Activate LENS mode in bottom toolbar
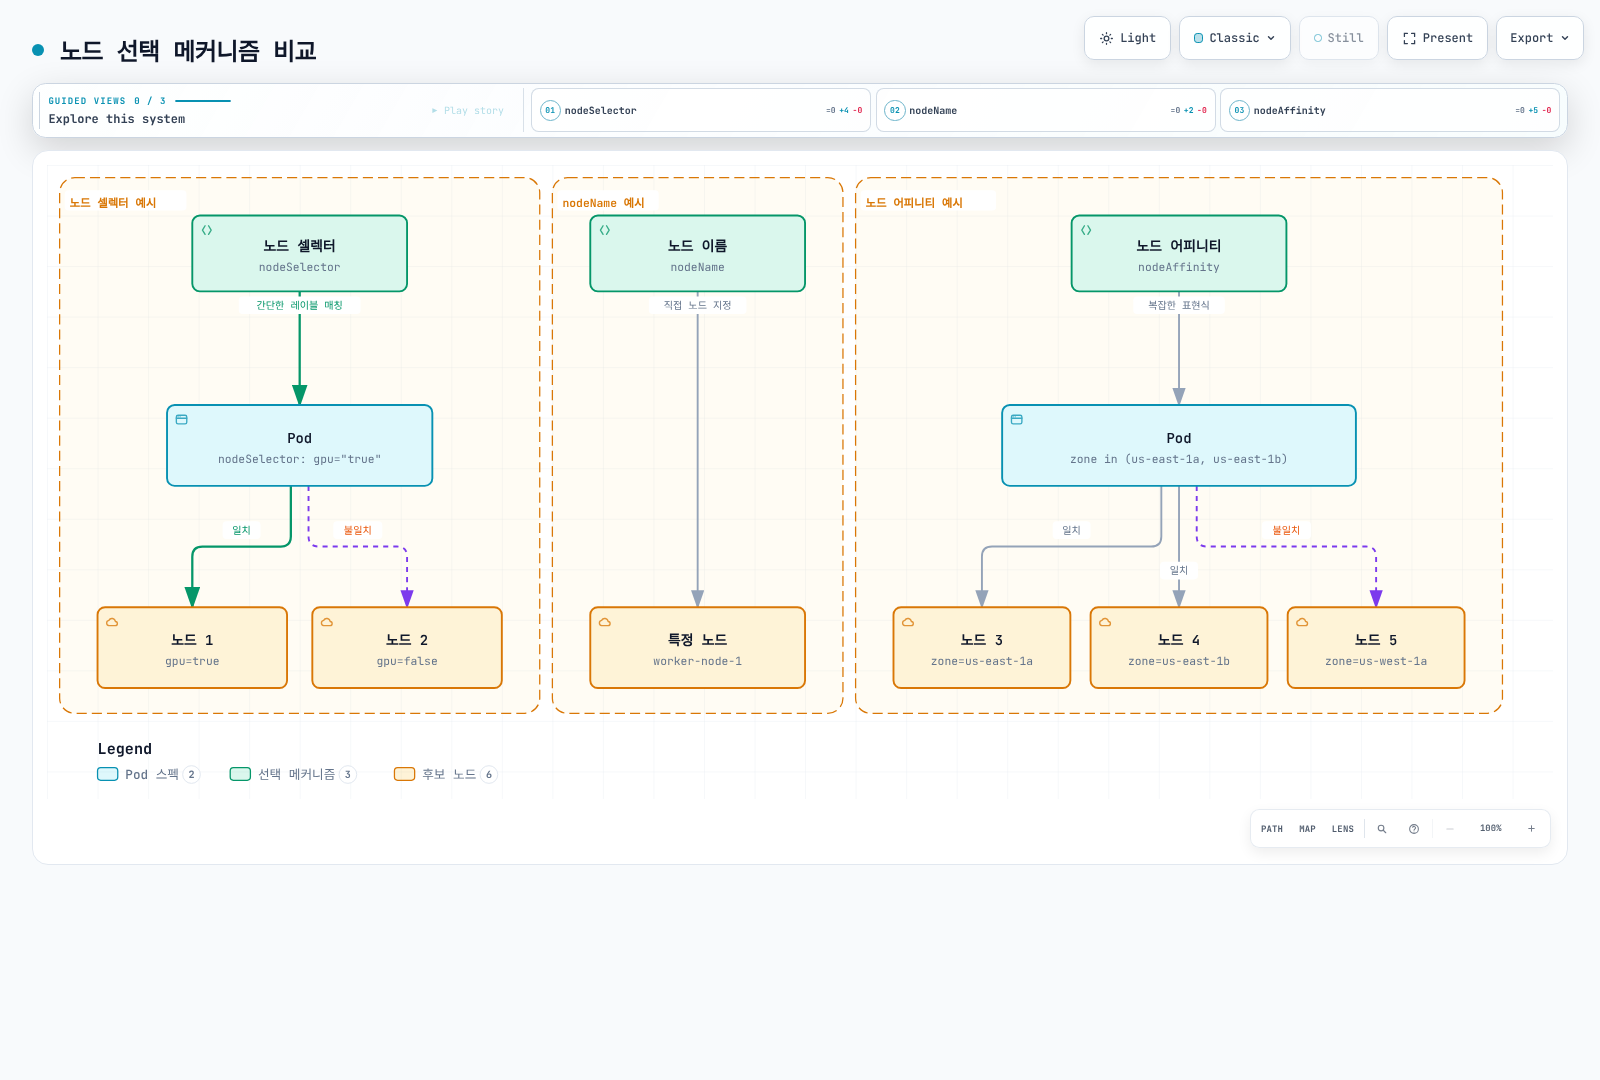The image size is (1600, 1080). pos(1343,829)
